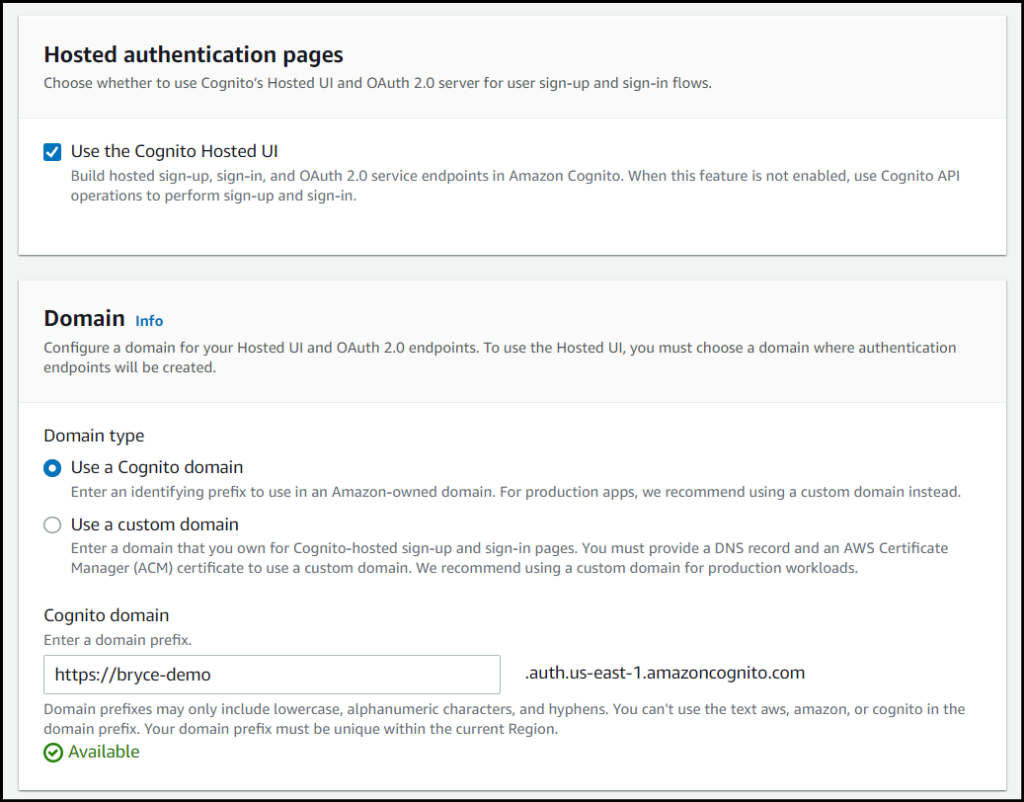Click the green Available checkmark icon
1024x802 pixels.
pyautogui.click(x=52, y=751)
